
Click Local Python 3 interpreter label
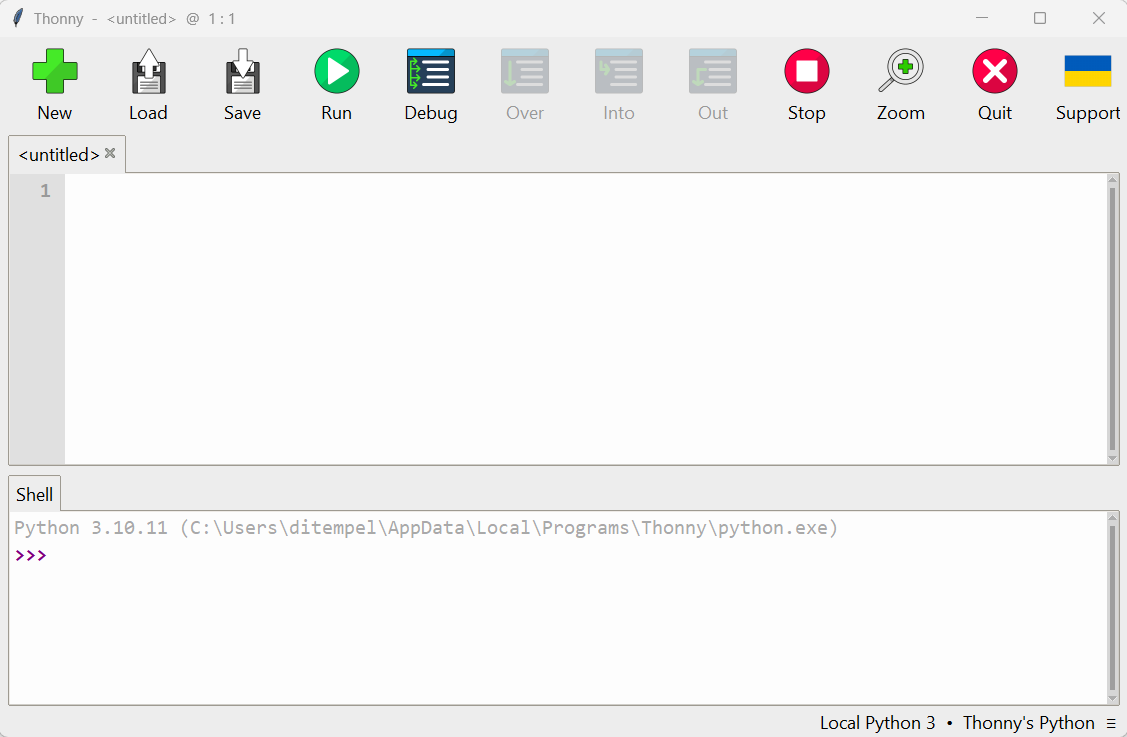pos(877,723)
